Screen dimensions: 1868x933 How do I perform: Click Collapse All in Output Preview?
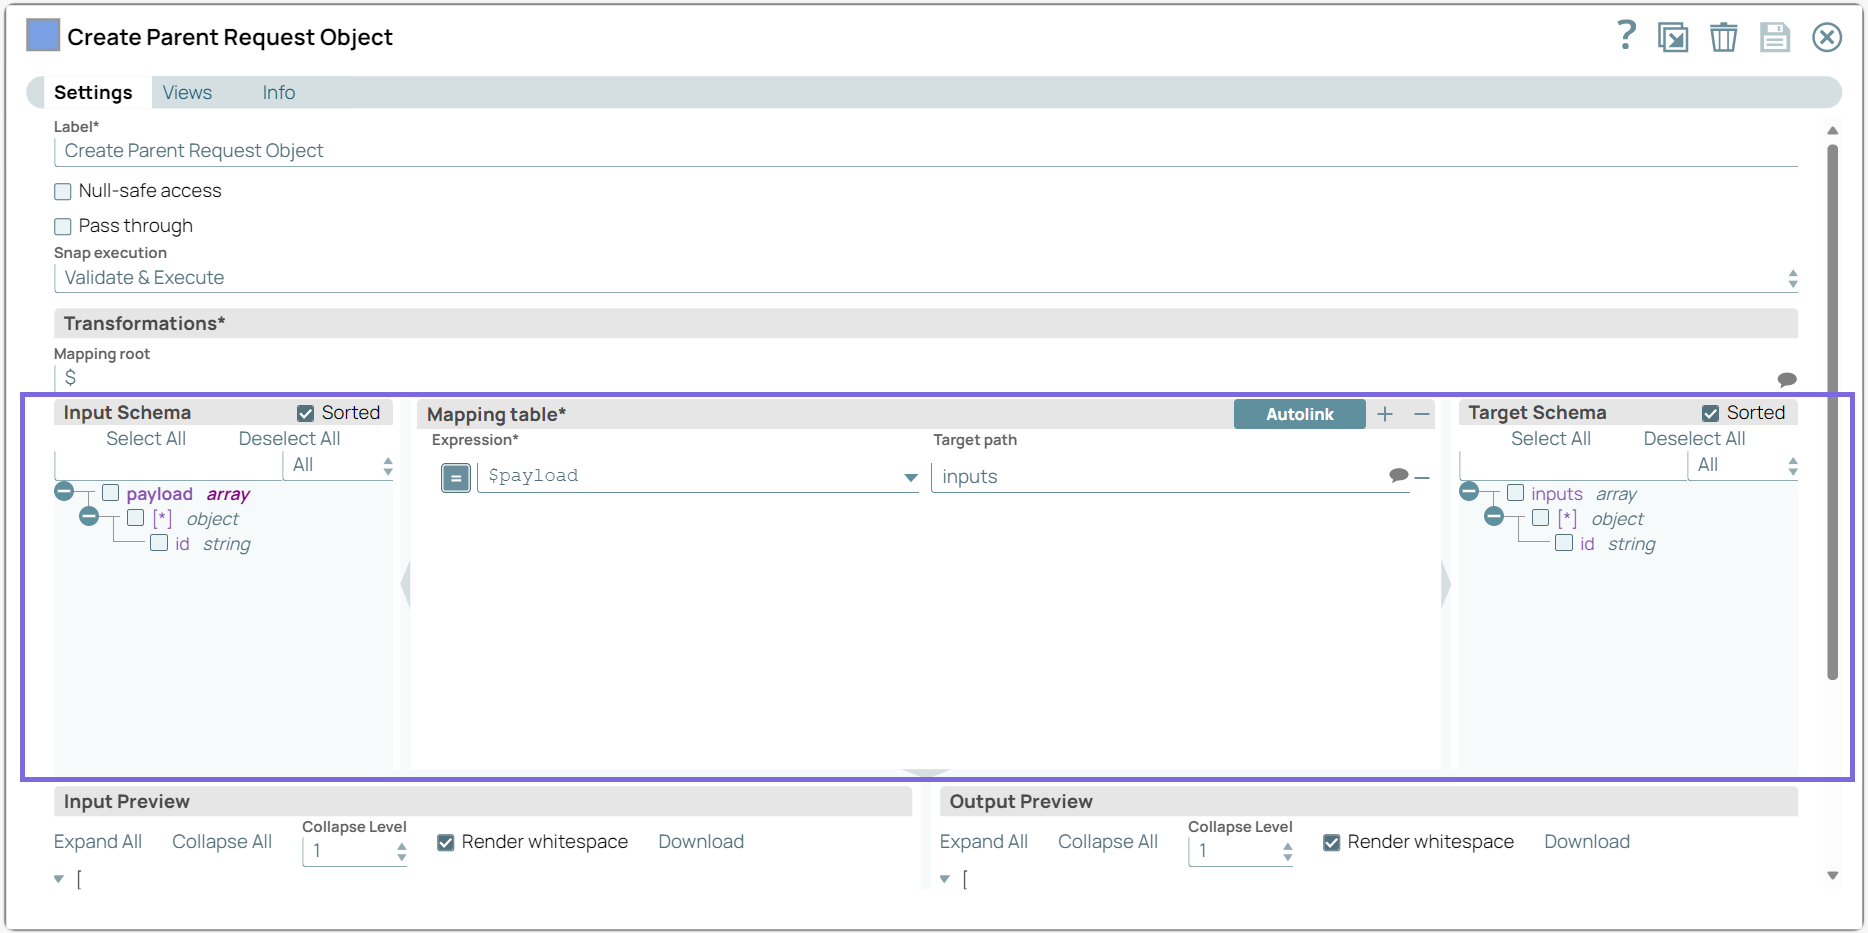(1108, 842)
